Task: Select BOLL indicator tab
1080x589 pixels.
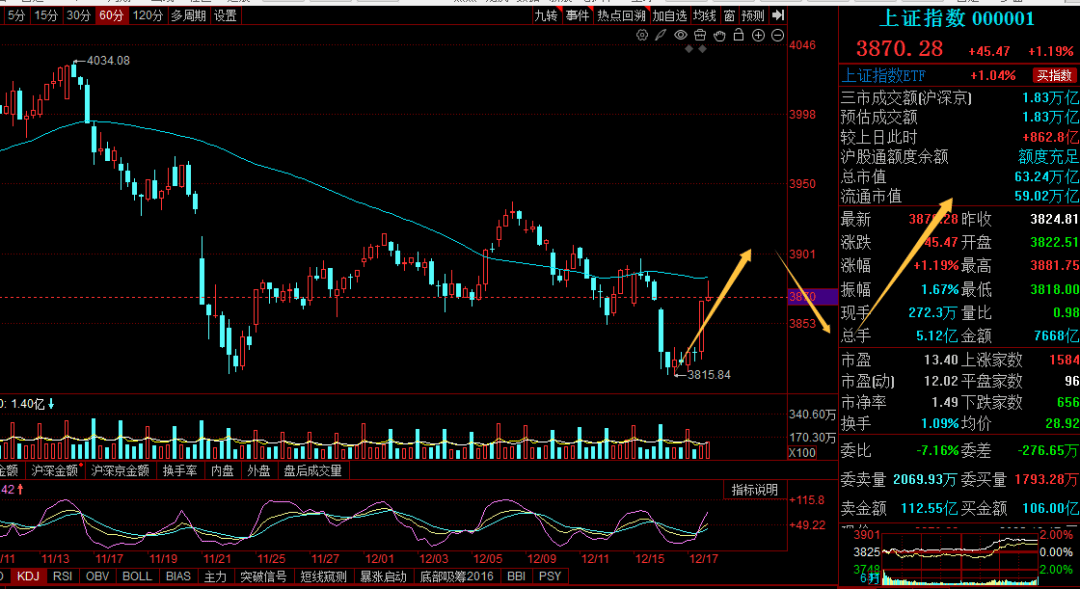Action: (x=136, y=576)
